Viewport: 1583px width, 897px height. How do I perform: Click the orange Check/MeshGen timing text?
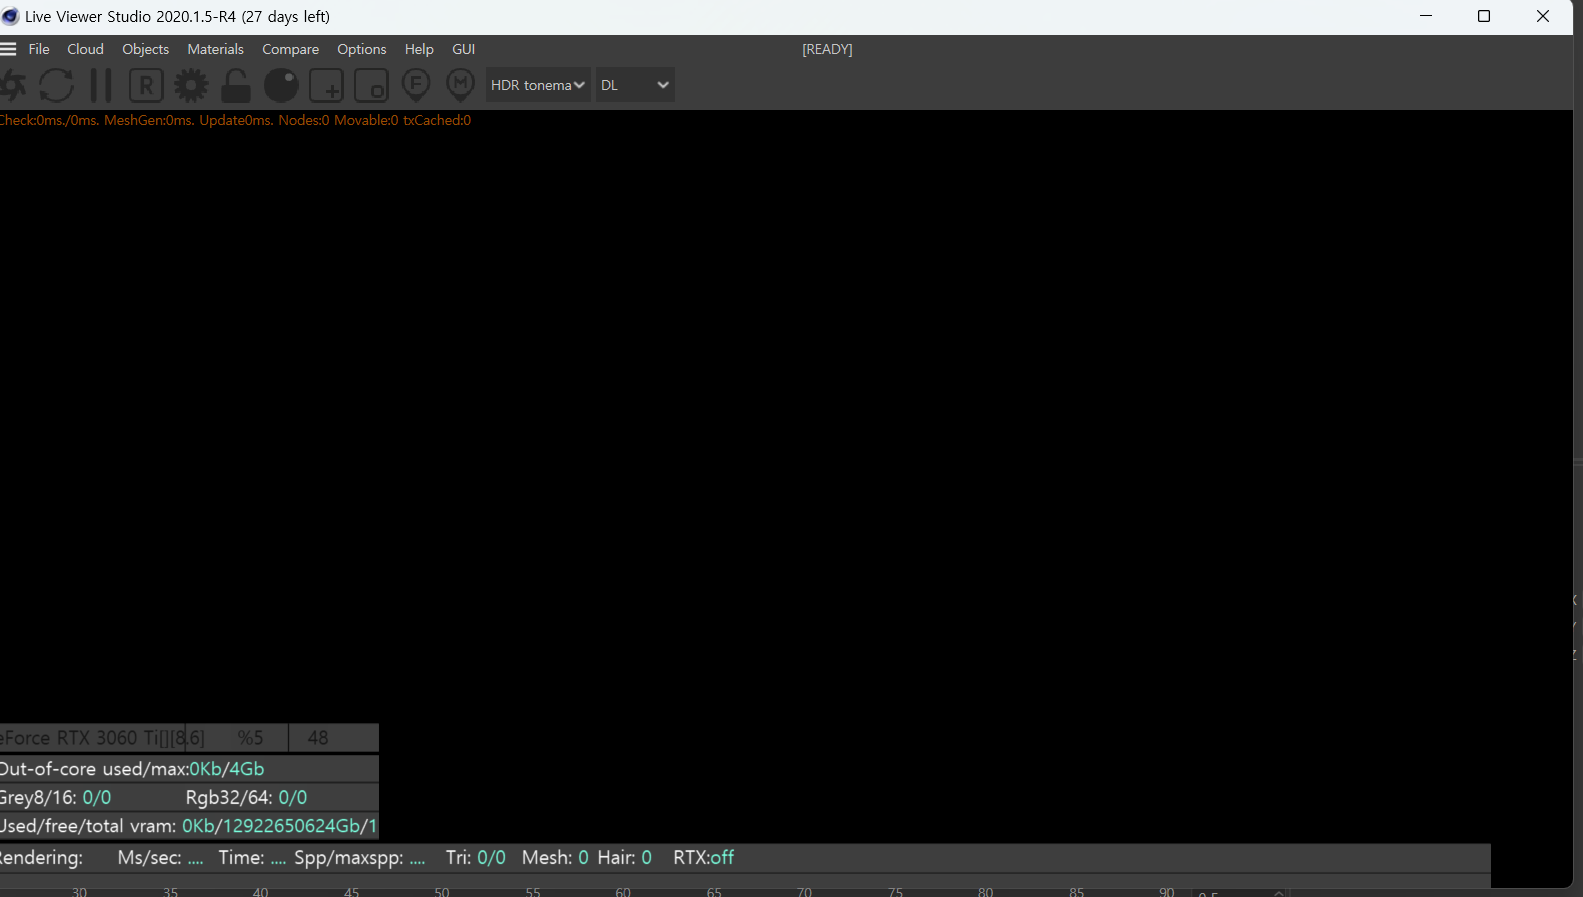pyautogui.click(x=235, y=120)
